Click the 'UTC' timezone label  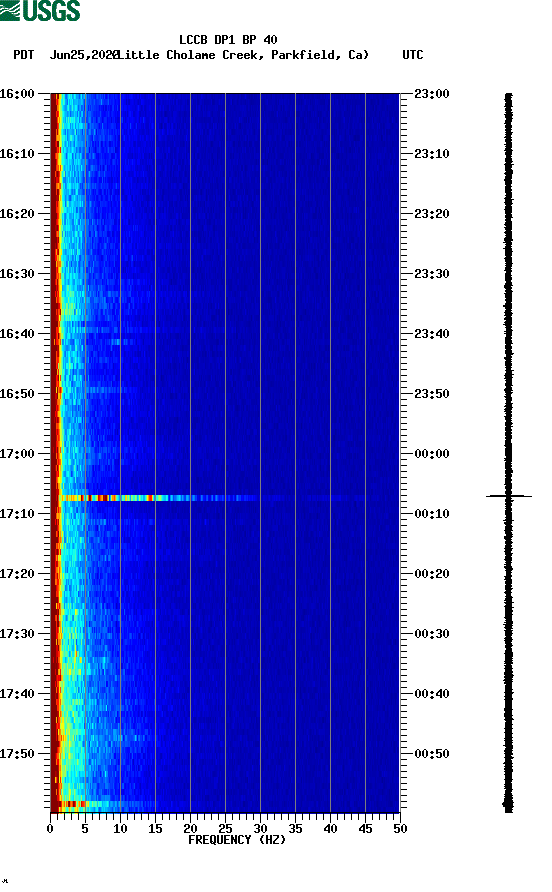click(x=413, y=55)
